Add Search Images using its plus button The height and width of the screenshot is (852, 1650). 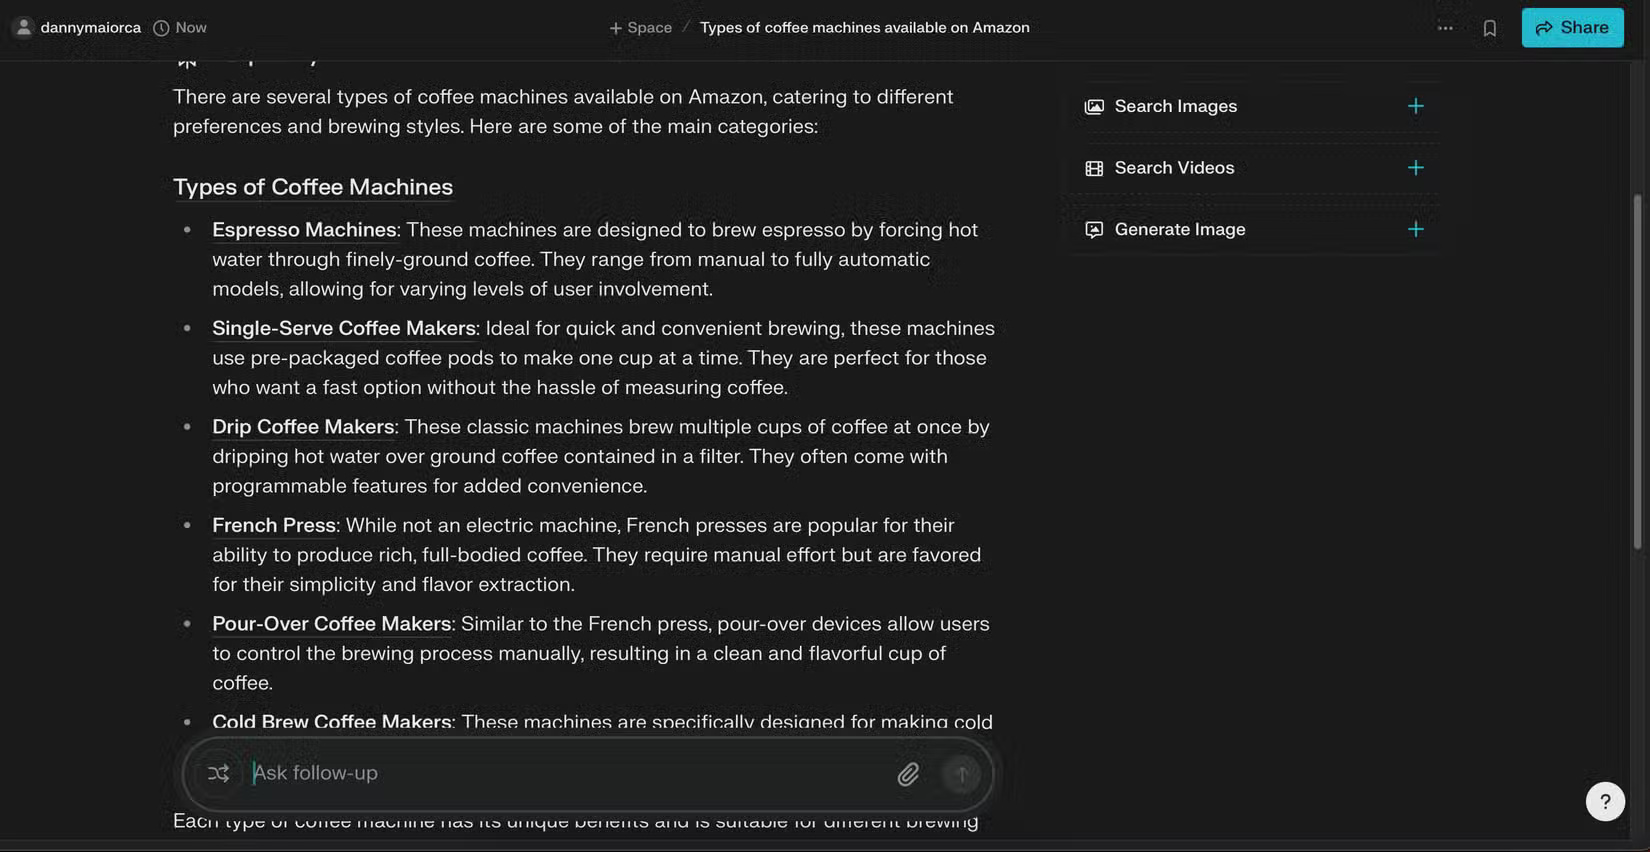[1415, 105]
